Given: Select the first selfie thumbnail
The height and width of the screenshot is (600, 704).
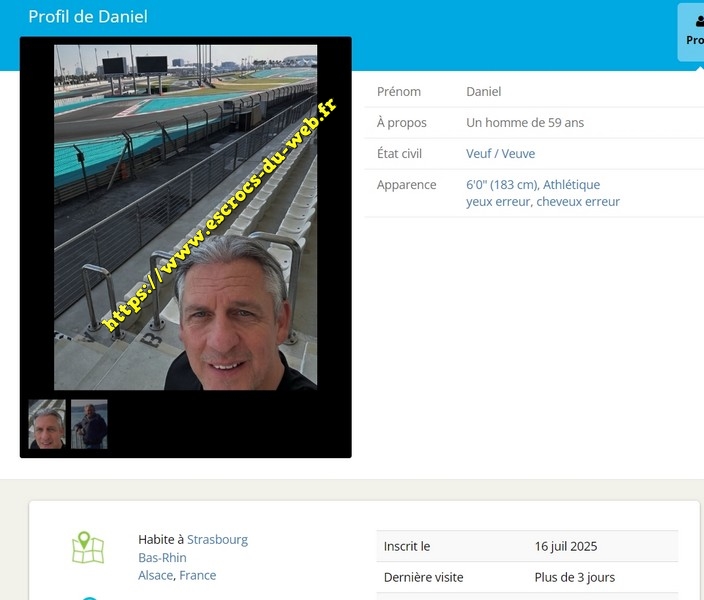Looking at the screenshot, I should 47,424.
